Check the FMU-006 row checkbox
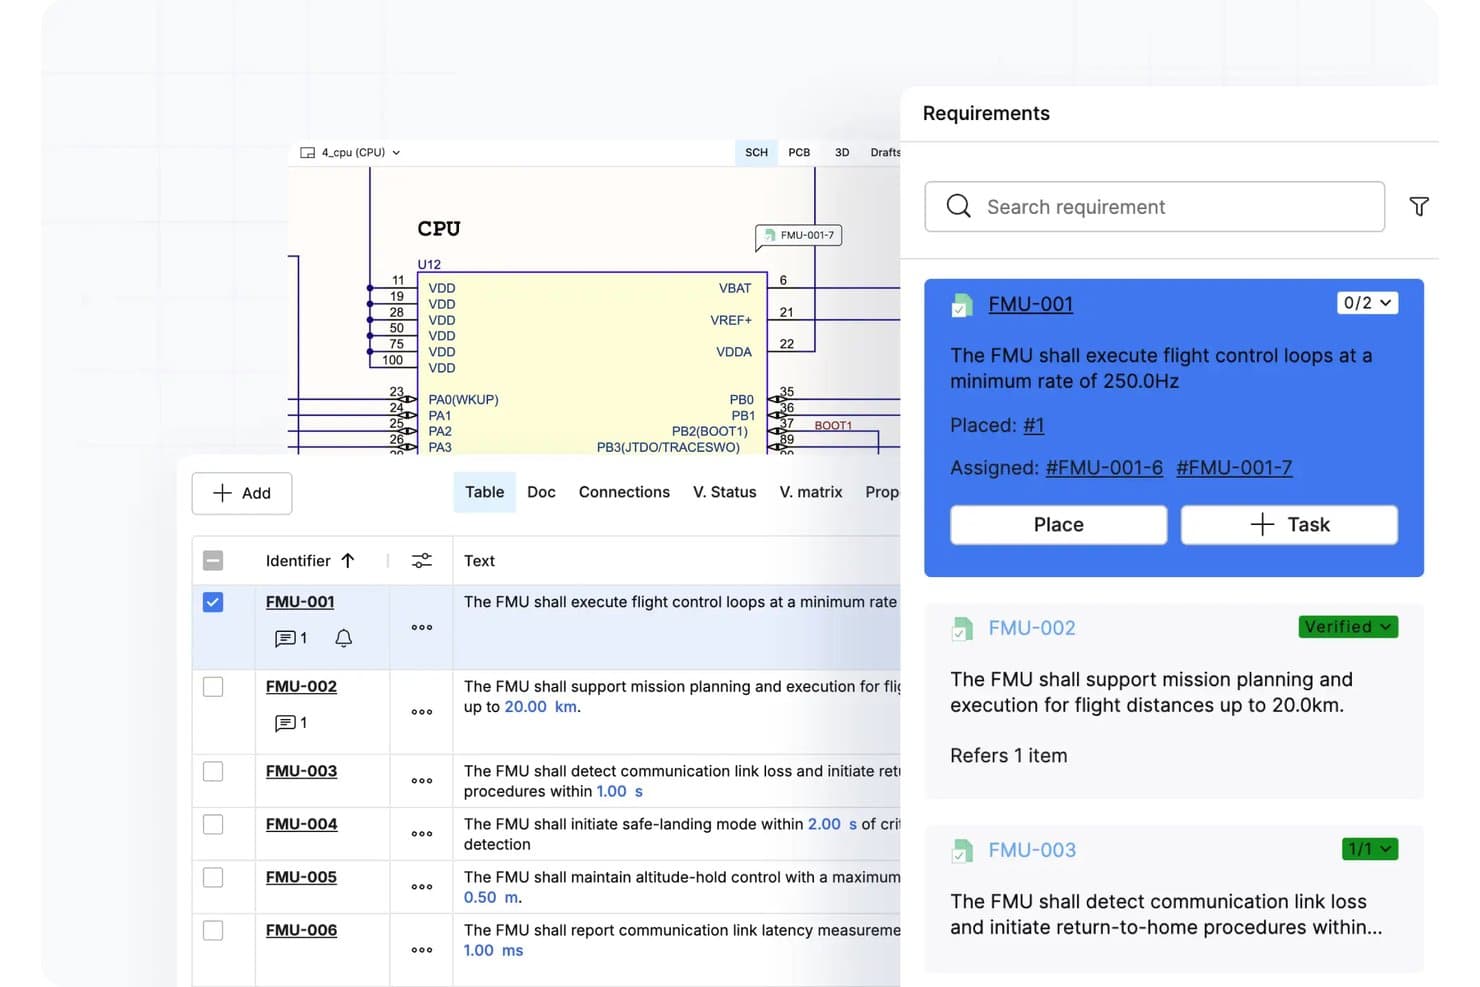1480x987 pixels. (x=213, y=931)
